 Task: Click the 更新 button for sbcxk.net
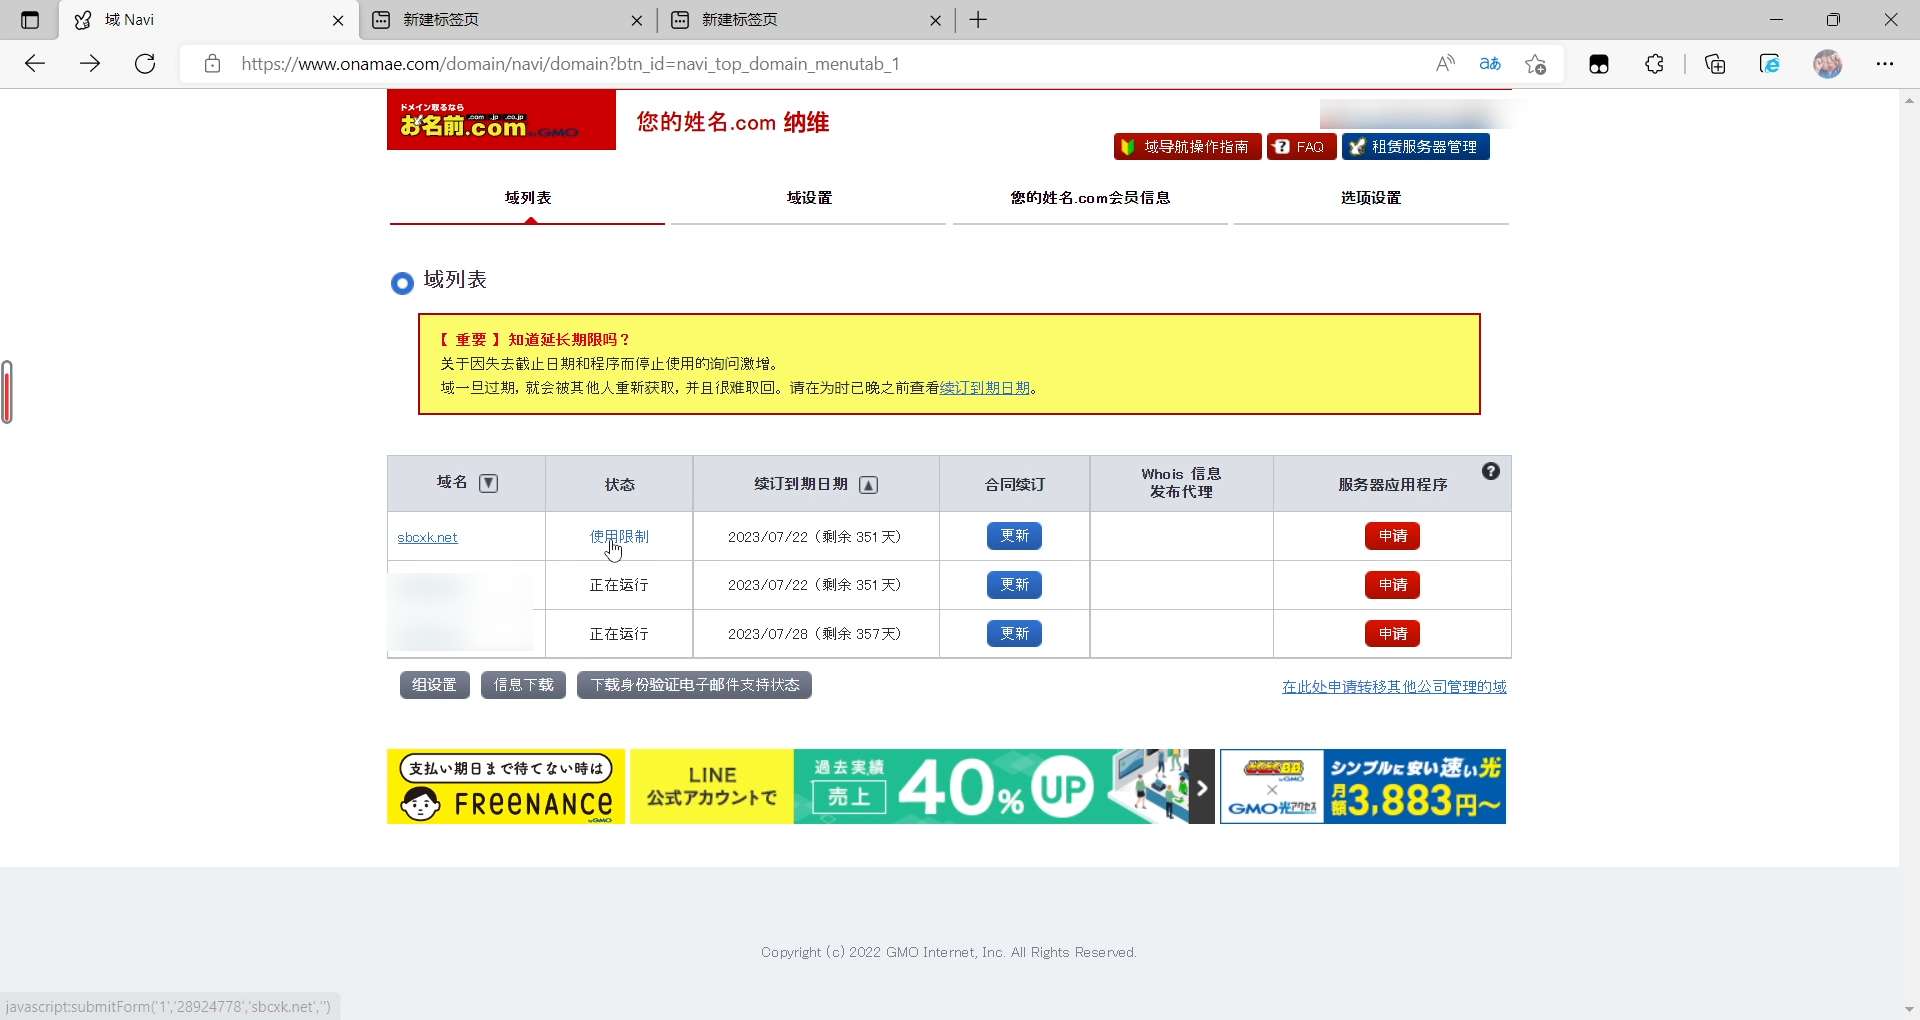click(1013, 536)
